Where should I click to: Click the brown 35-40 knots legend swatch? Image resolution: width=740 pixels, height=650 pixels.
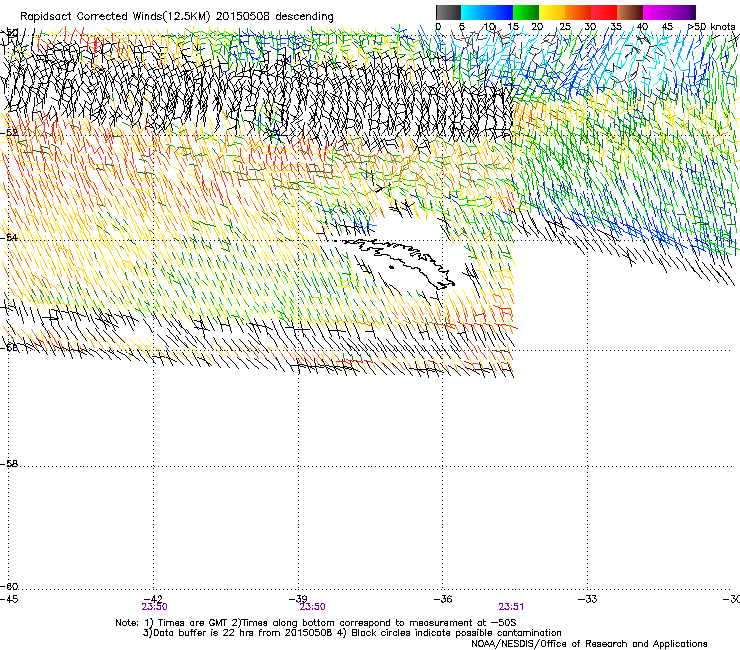pyautogui.click(x=630, y=12)
